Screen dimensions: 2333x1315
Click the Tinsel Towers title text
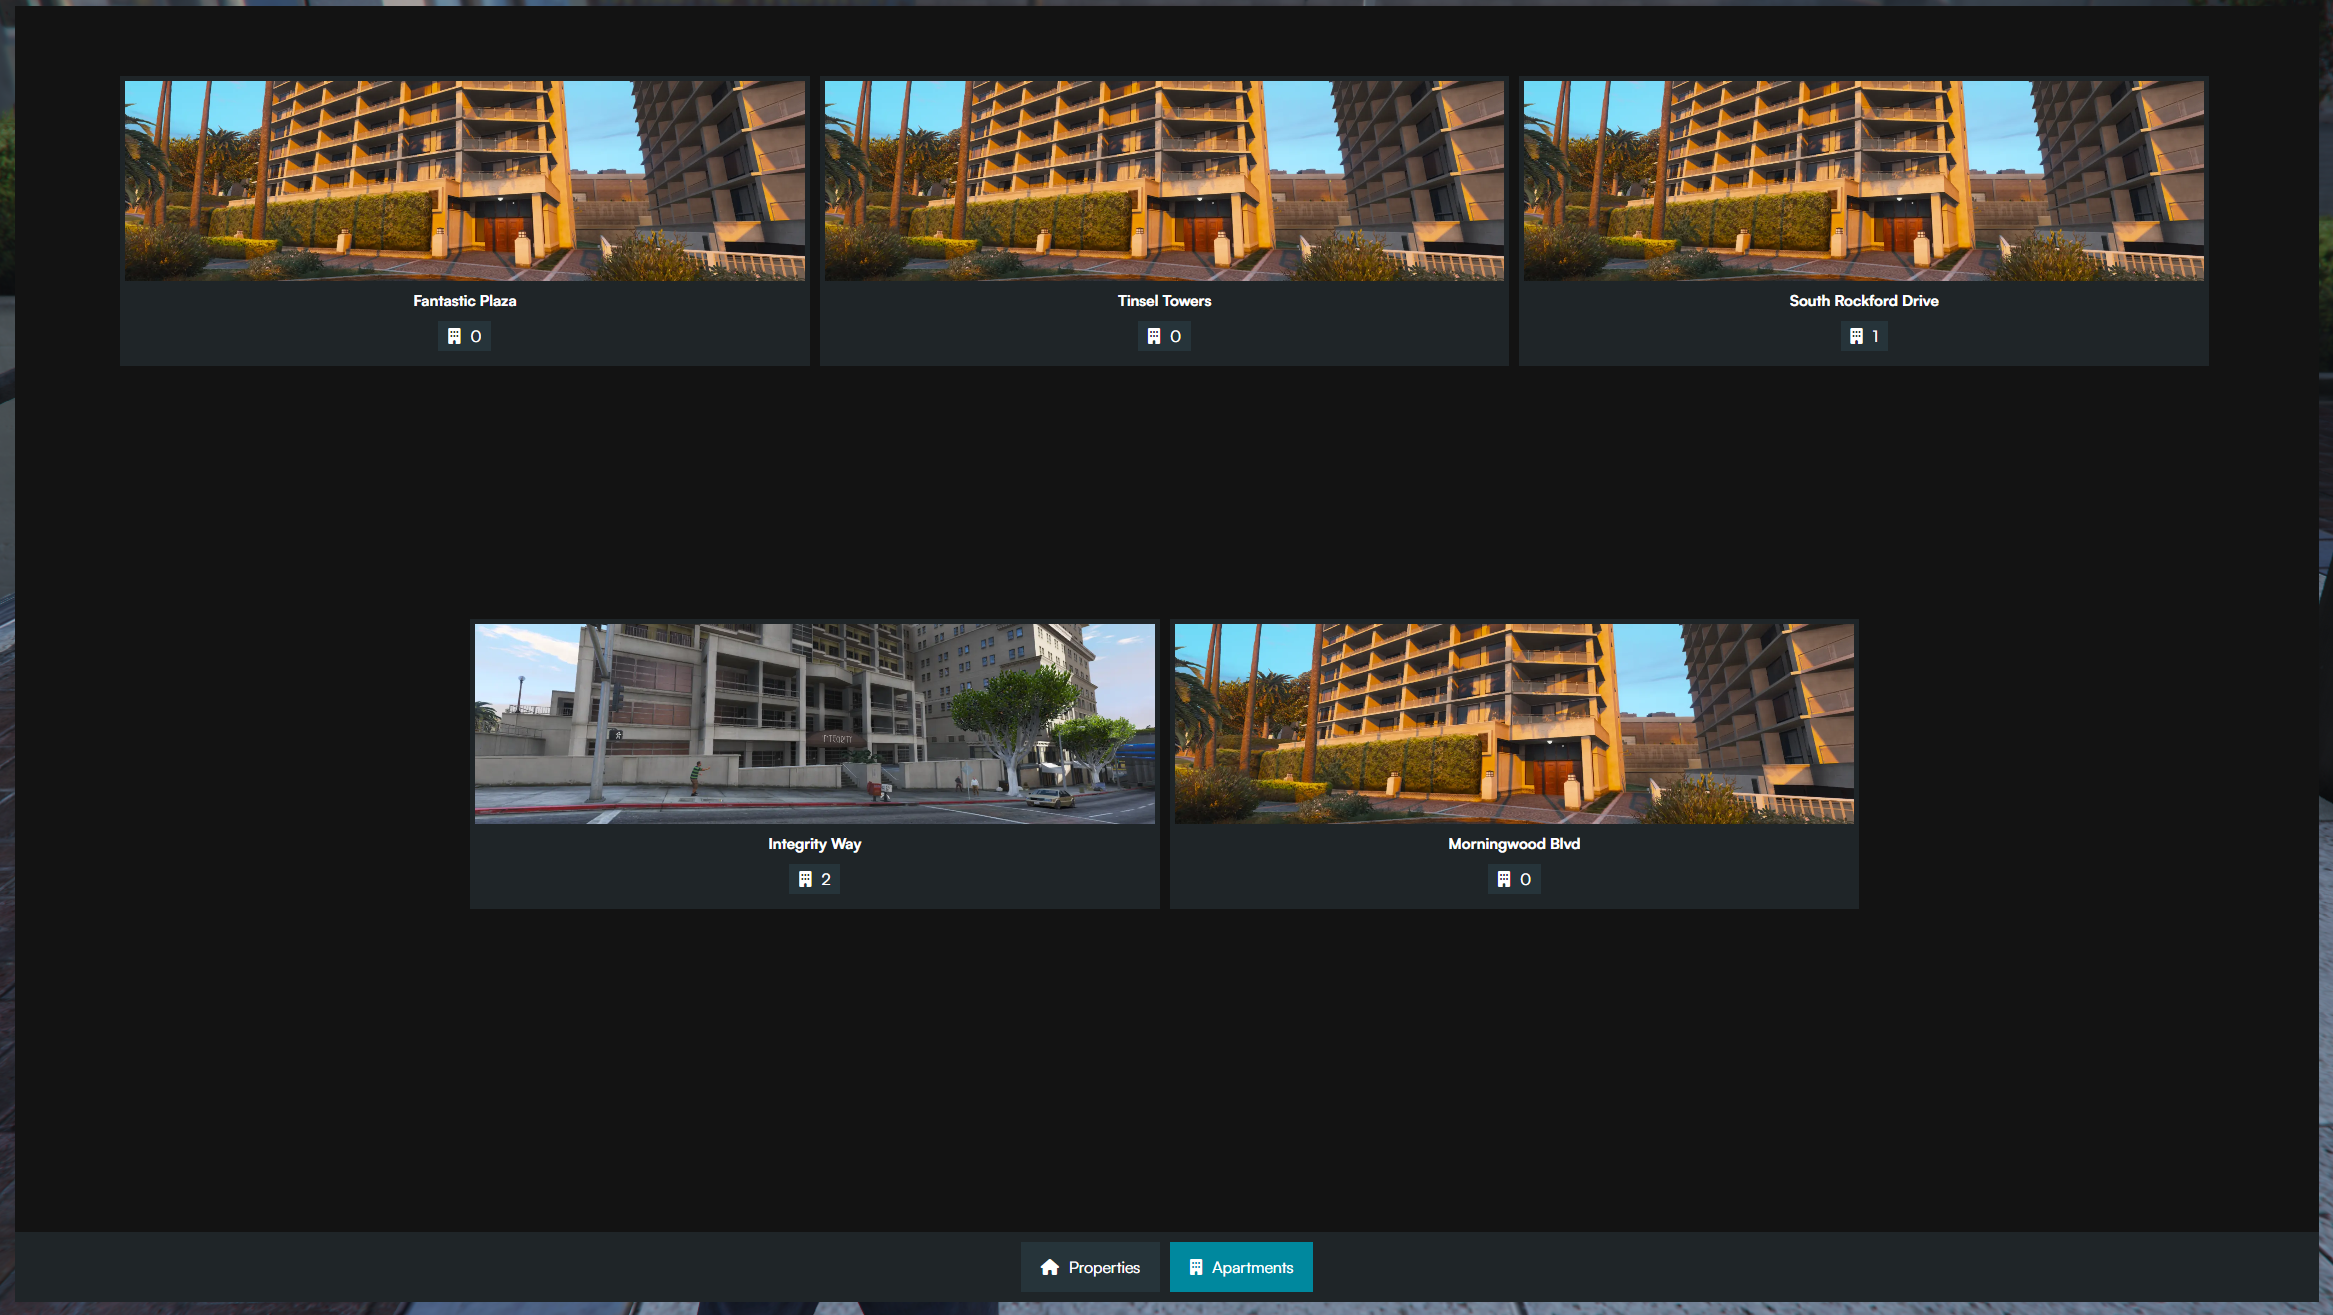1164,301
